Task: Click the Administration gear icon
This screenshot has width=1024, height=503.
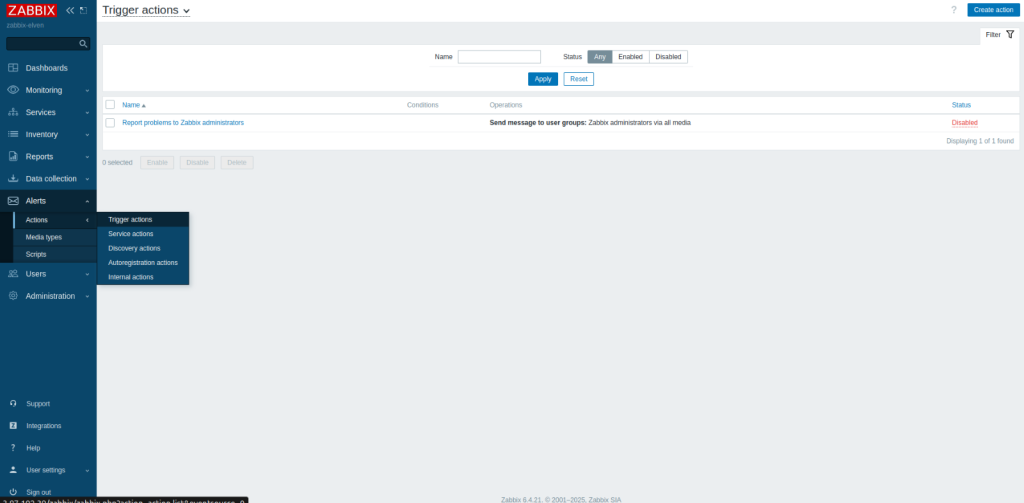Action: (x=13, y=296)
